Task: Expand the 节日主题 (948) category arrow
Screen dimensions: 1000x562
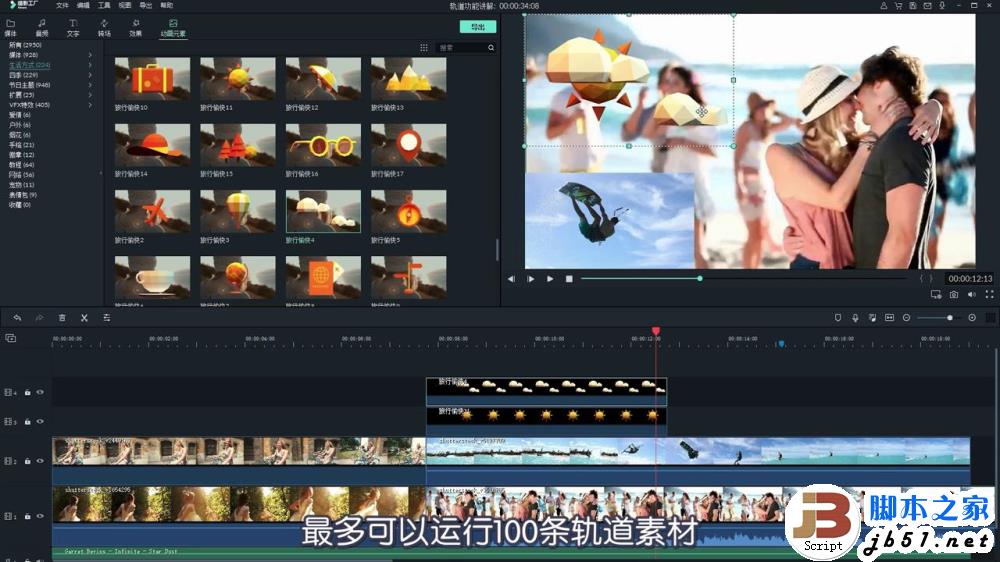Action: [90, 85]
